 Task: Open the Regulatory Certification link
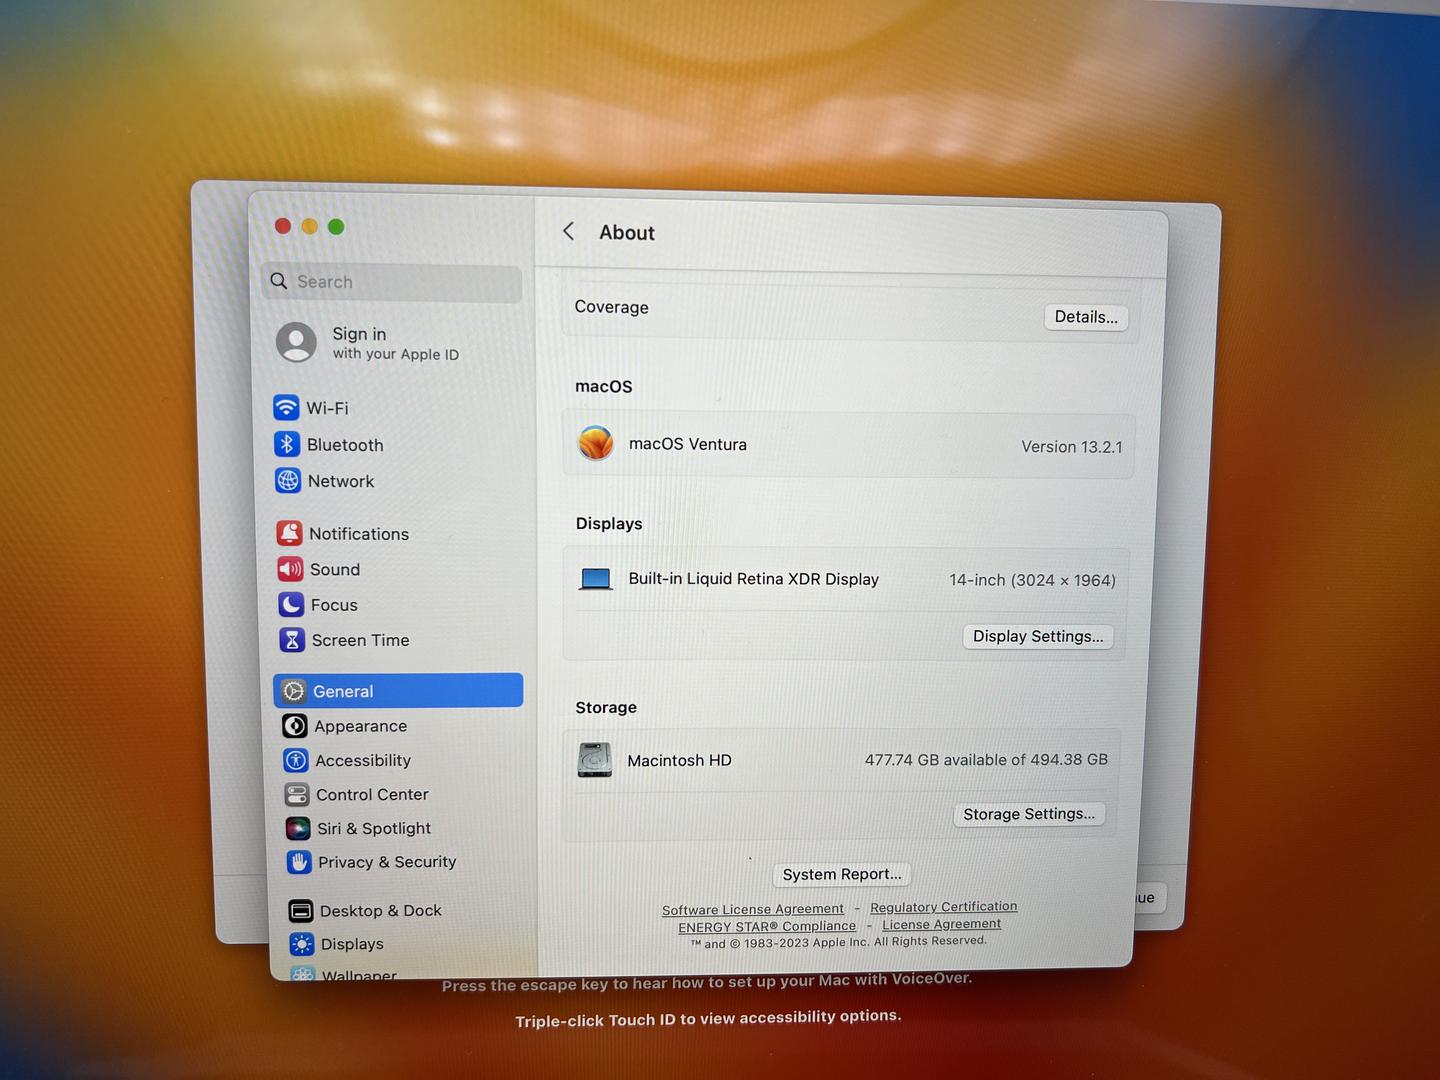[x=943, y=907]
